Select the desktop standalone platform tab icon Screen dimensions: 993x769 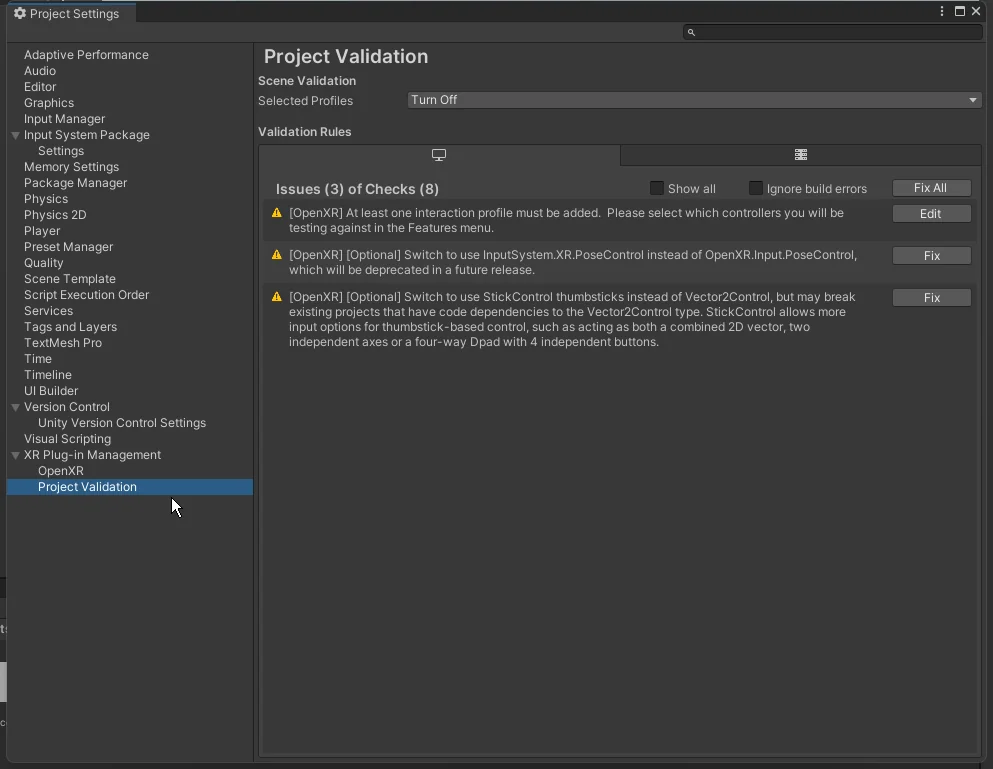click(439, 155)
